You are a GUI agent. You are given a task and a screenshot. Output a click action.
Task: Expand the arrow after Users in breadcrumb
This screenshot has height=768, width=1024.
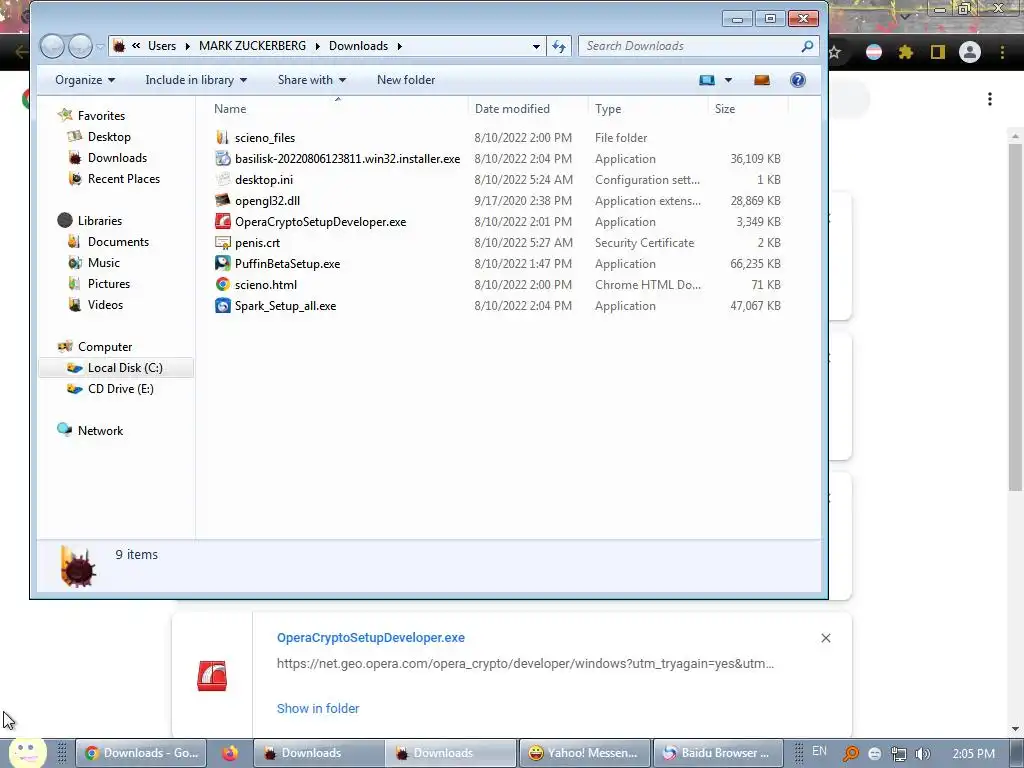(187, 46)
